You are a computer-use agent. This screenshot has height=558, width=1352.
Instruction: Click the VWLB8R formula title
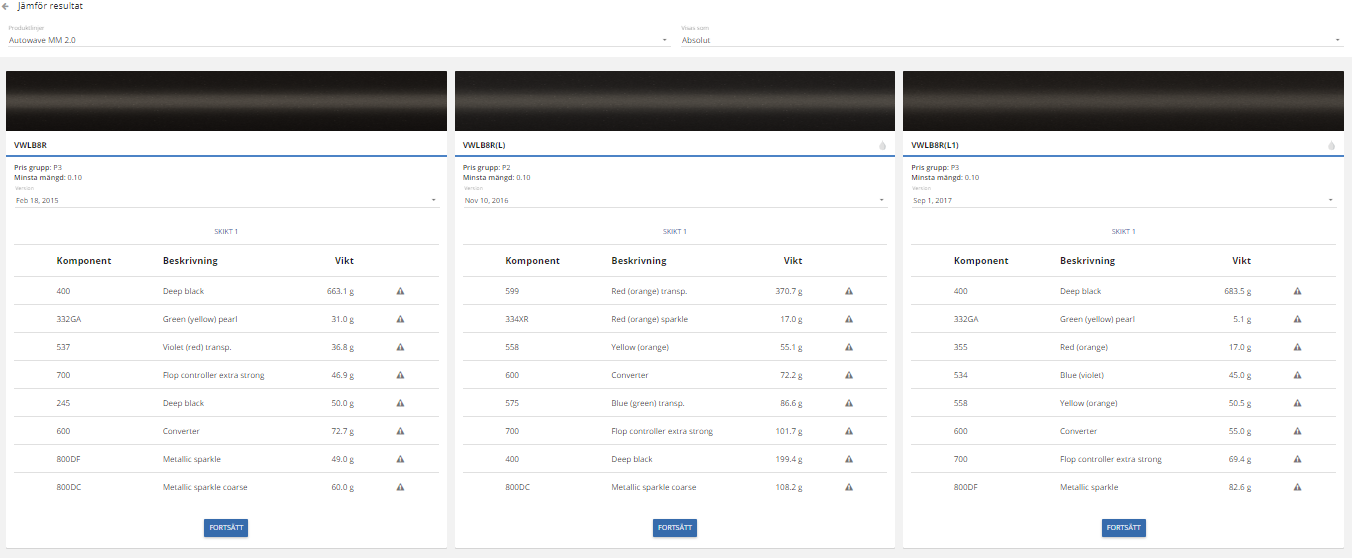pyautogui.click(x=32, y=145)
